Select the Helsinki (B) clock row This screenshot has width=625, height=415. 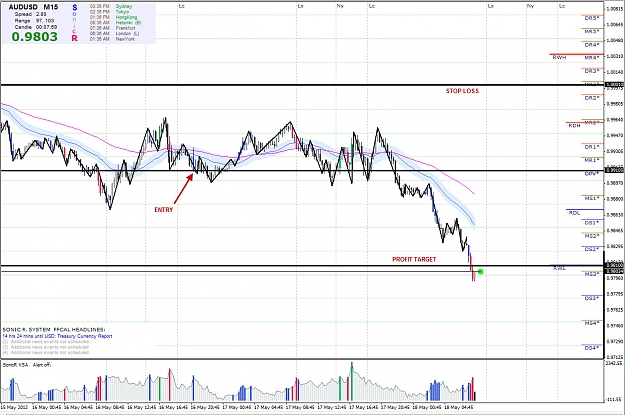click(116, 23)
